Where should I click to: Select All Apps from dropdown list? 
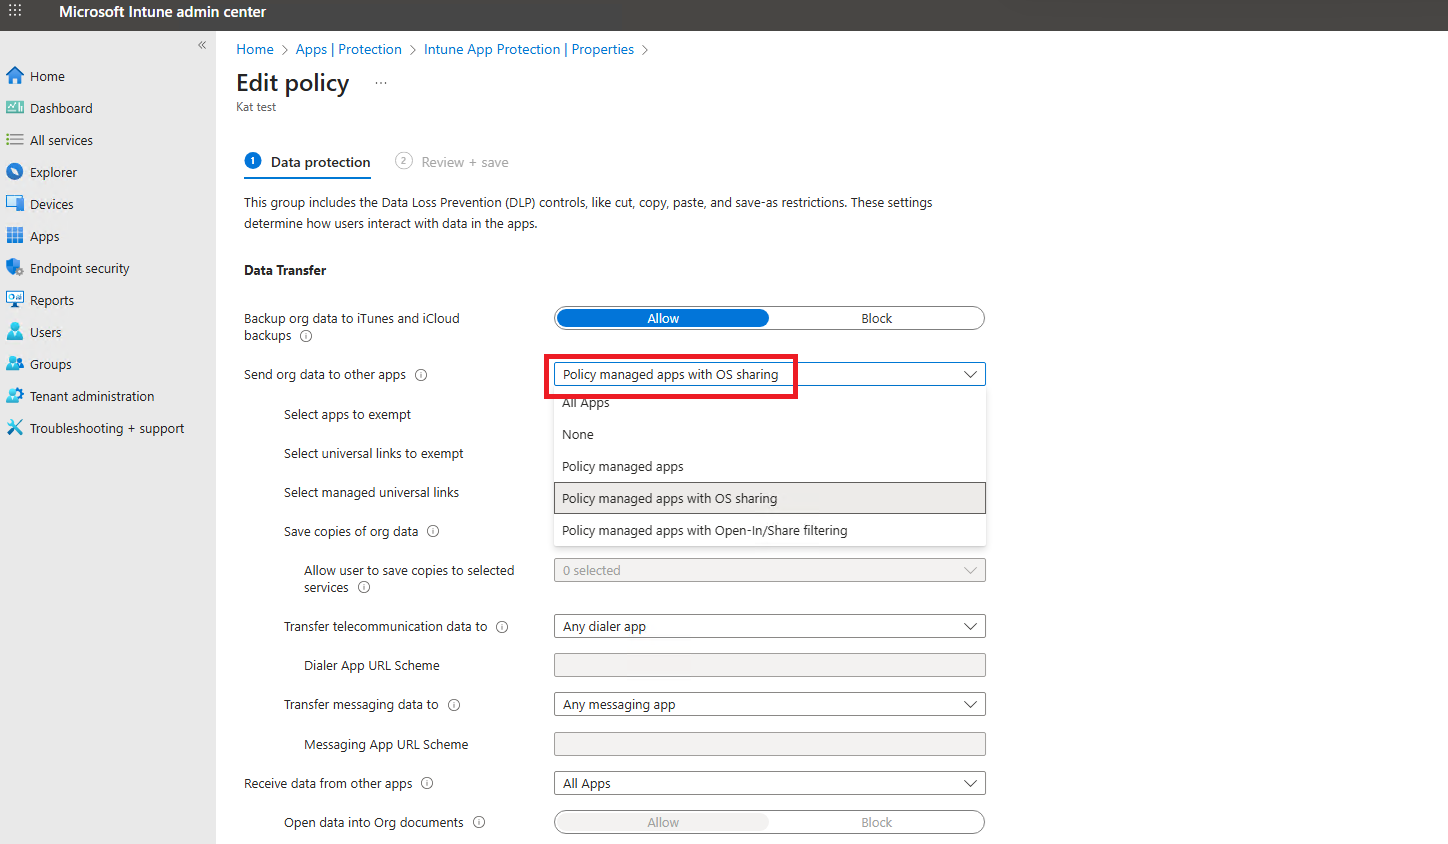(x=770, y=403)
